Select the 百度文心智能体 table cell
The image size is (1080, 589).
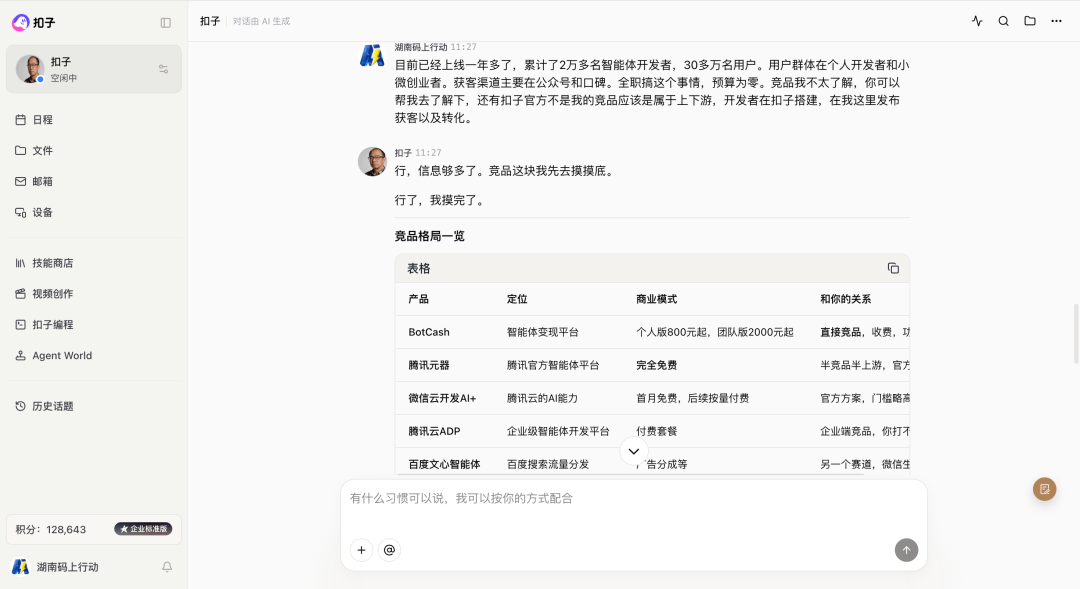coord(444,464)
